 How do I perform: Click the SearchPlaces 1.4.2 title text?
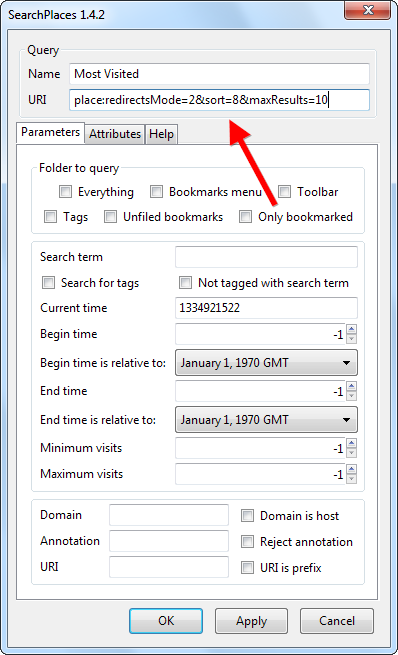(56, 15)
